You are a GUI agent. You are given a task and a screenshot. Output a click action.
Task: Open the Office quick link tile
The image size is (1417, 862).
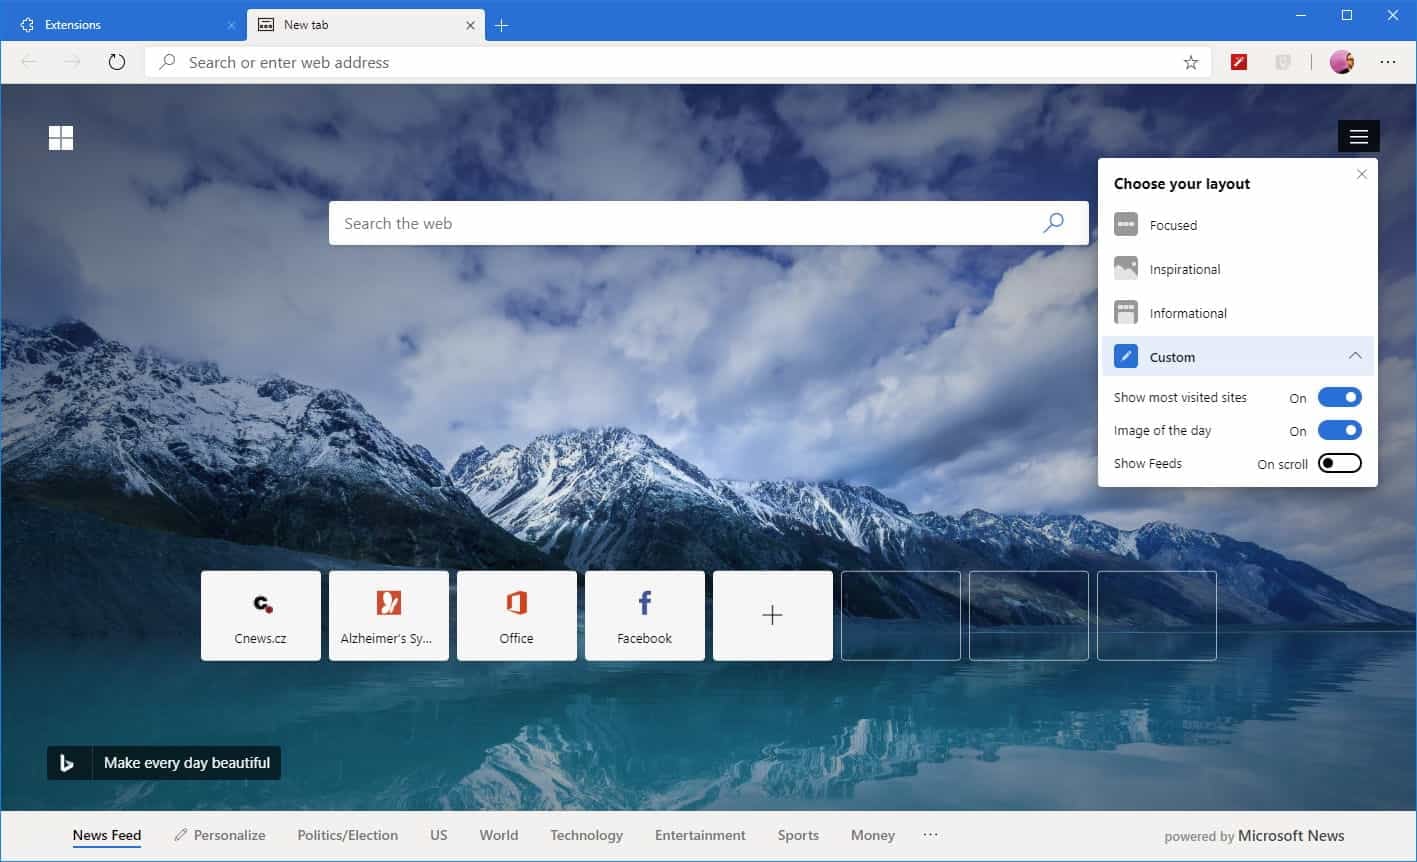pyautogui.click(x=517, y=616)
